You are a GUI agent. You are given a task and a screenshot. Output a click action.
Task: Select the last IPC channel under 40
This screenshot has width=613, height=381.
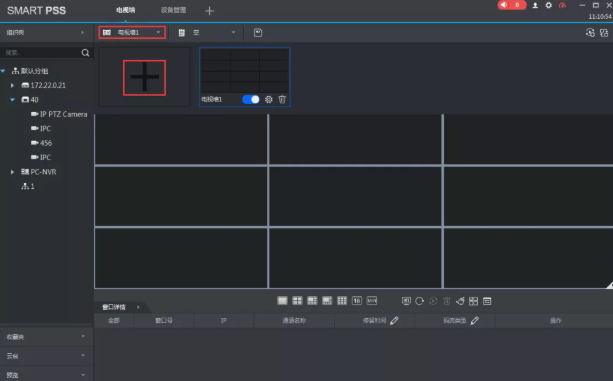[x=41, y=157]
